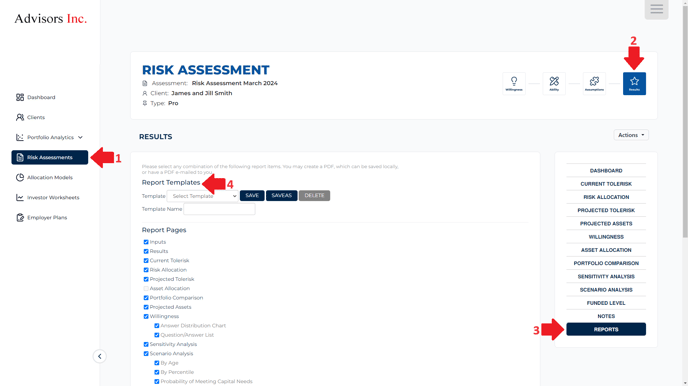
Task: Go to the Results star icon step
Action: [634, 83]
